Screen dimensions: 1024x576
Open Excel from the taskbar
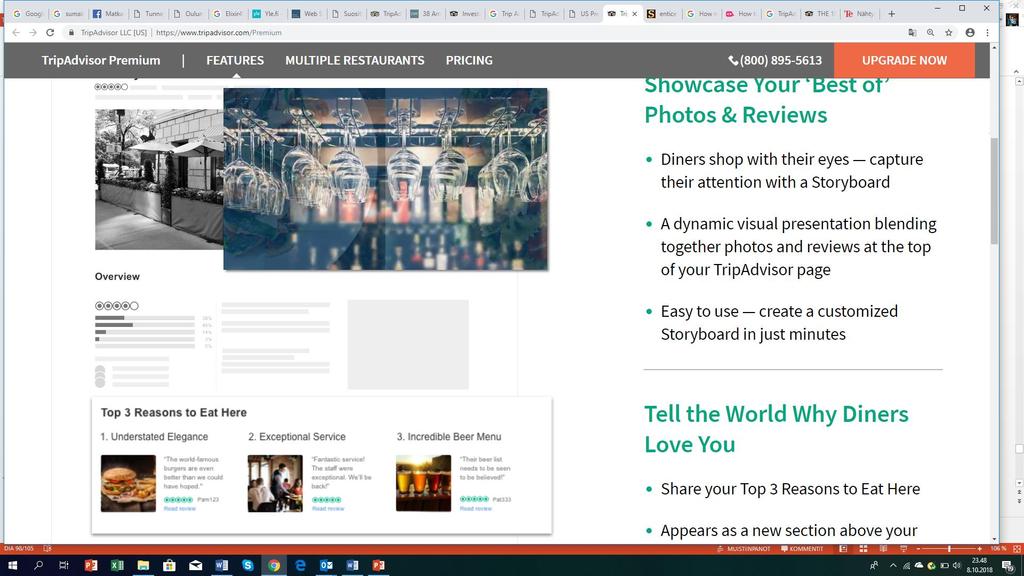pos(117,566)
